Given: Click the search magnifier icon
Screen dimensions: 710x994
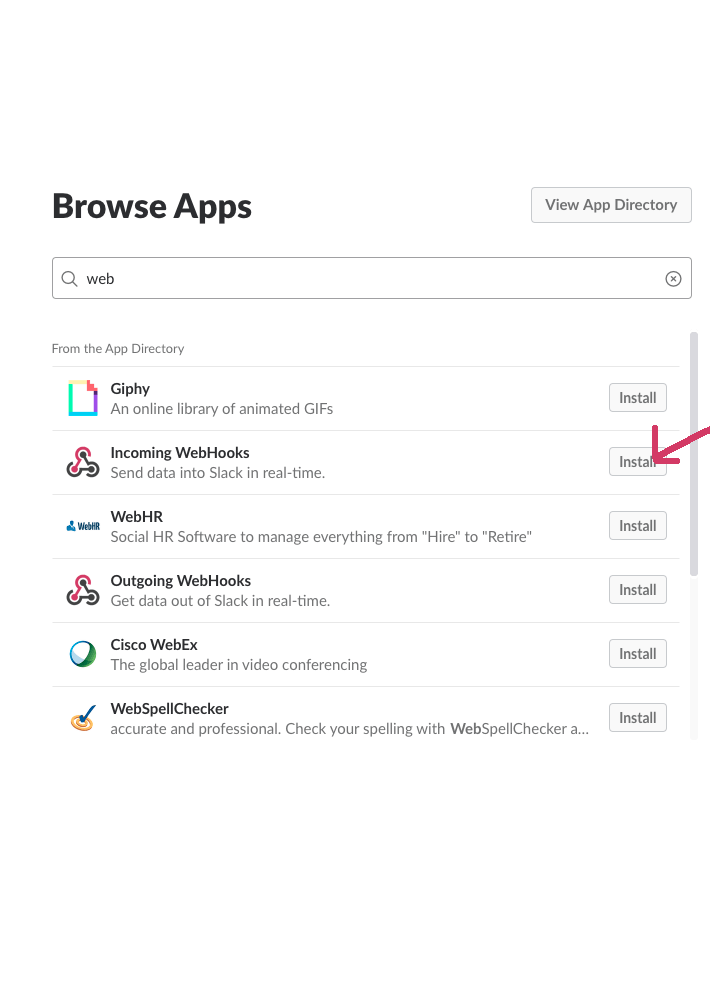Looking at the screenshot, I should [69, 278].
